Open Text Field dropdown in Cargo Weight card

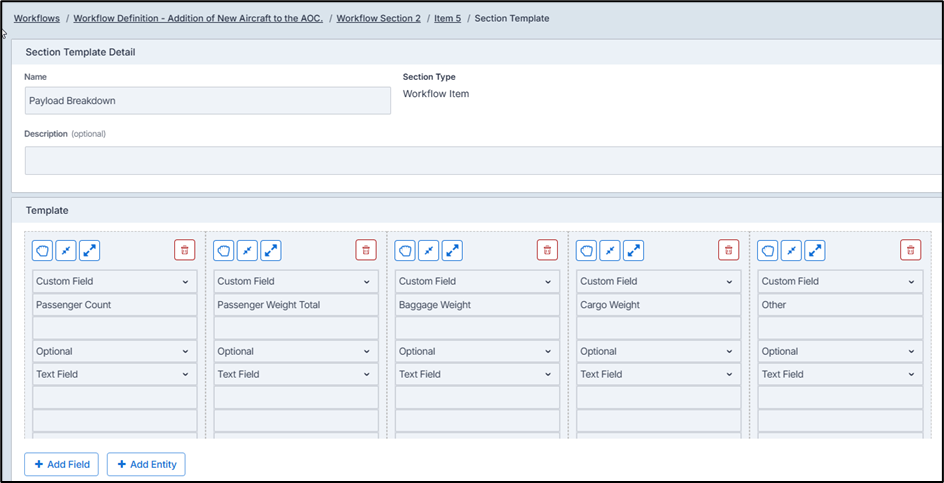(x=658, y=375)
